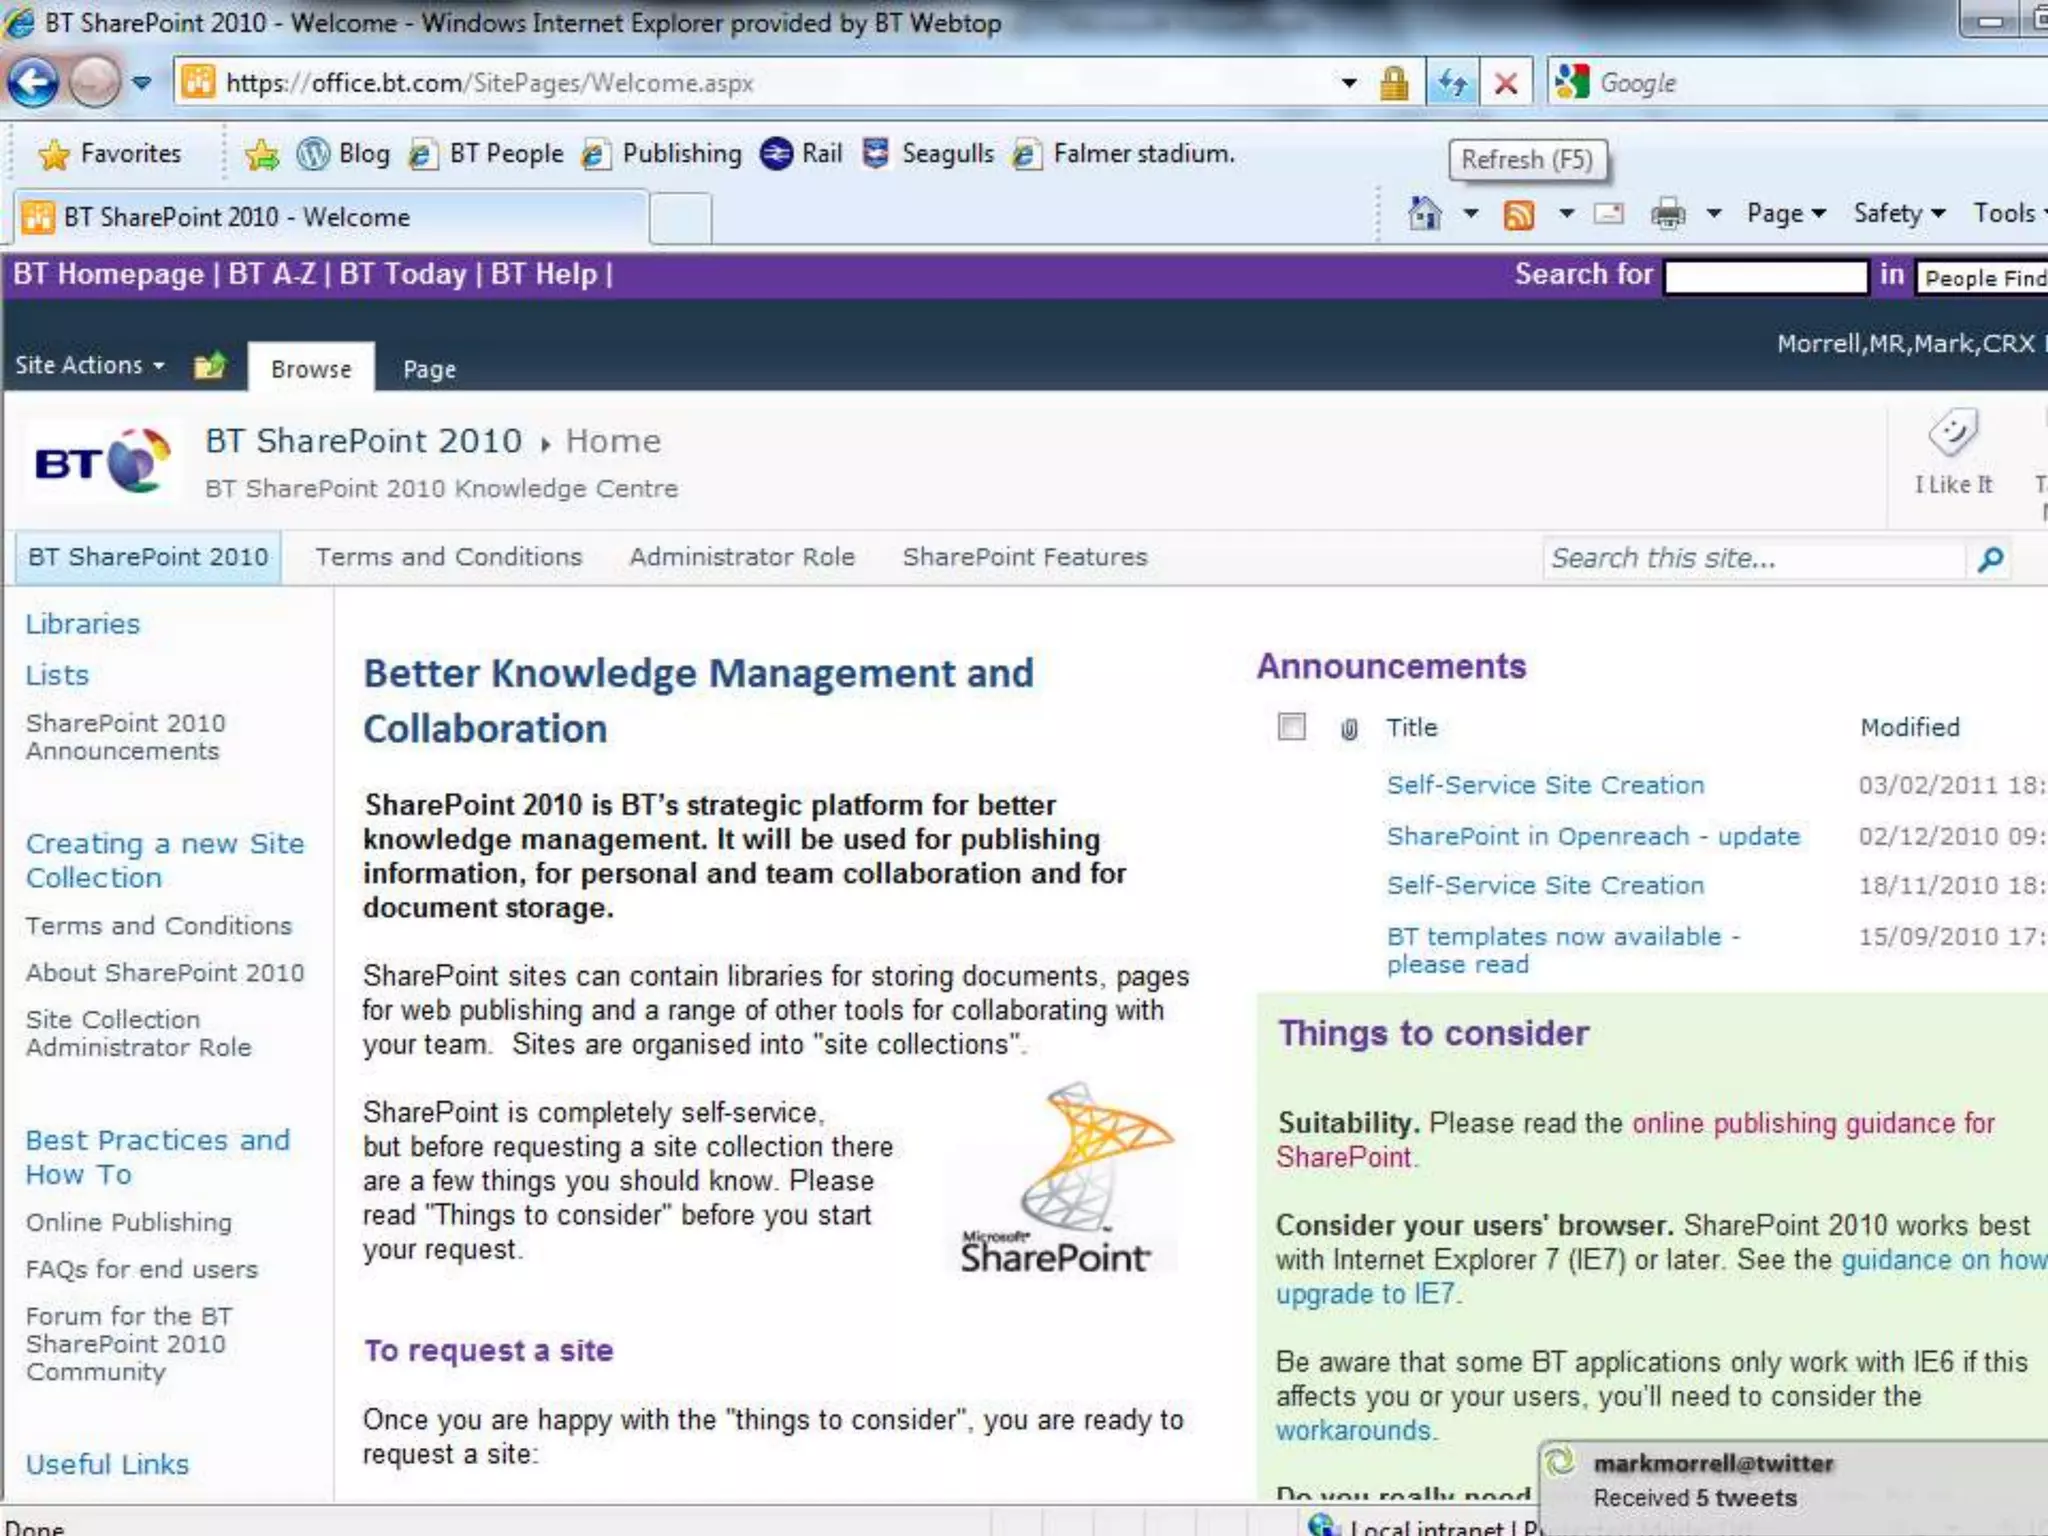2048x1536 pixels.
Task: Open the BT SharePoint 2010 navigation tab
Action: (x=148, y=557)
